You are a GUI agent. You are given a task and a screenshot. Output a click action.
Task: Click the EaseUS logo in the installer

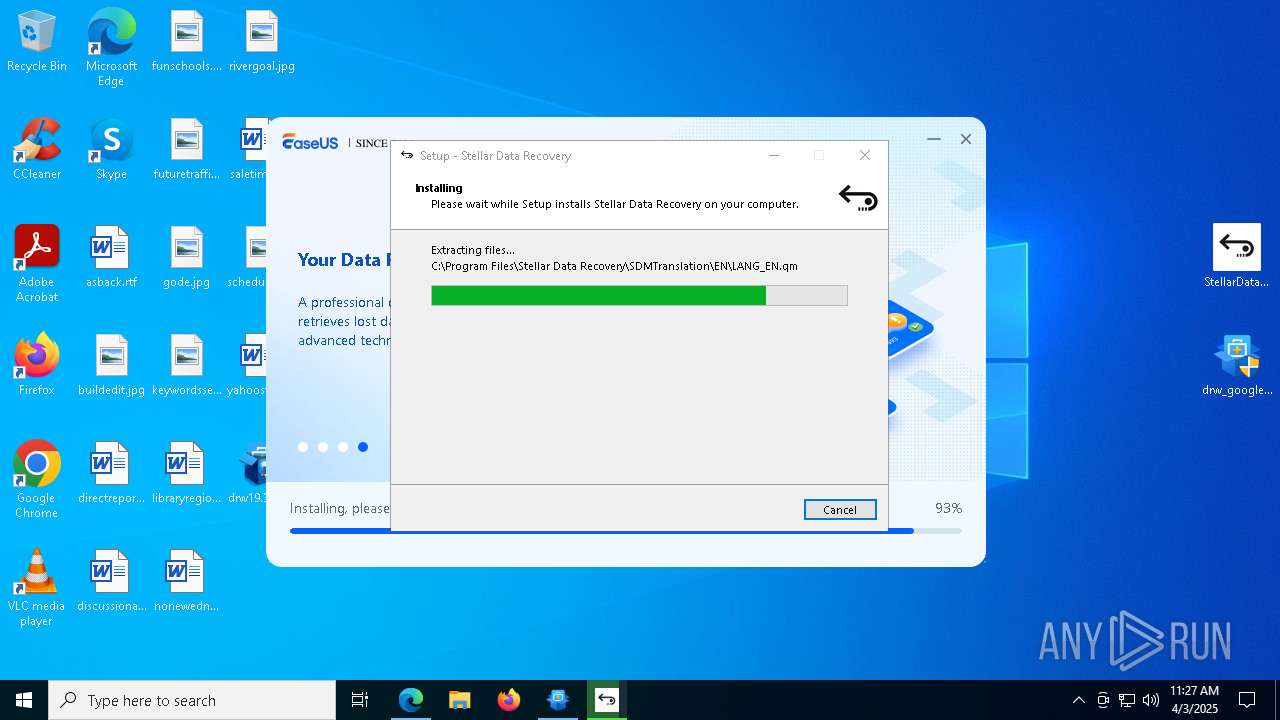click(310, 142)
